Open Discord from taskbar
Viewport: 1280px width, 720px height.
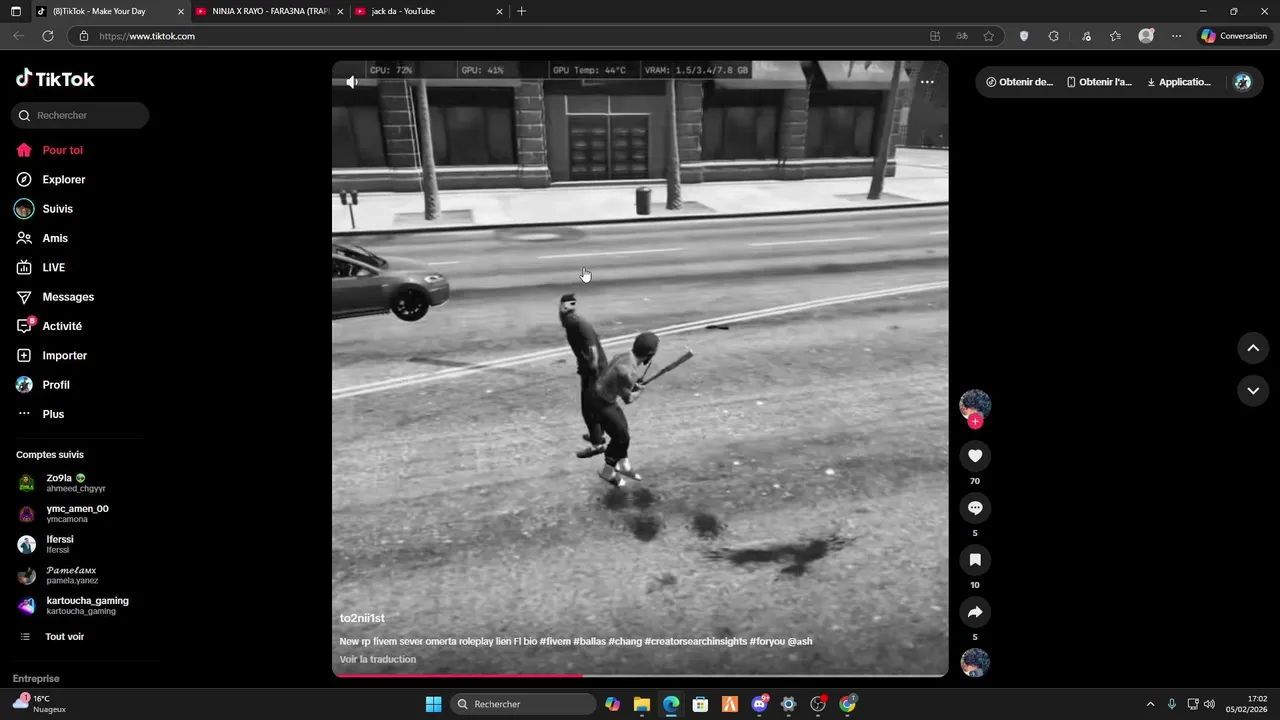click(759, 704)
